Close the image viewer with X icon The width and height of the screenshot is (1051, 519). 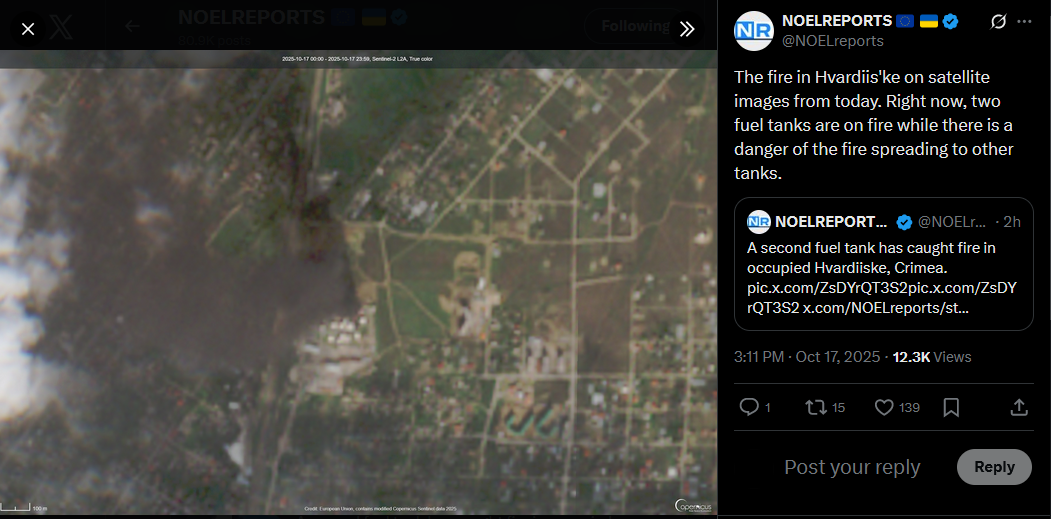[x=27, y=29]
